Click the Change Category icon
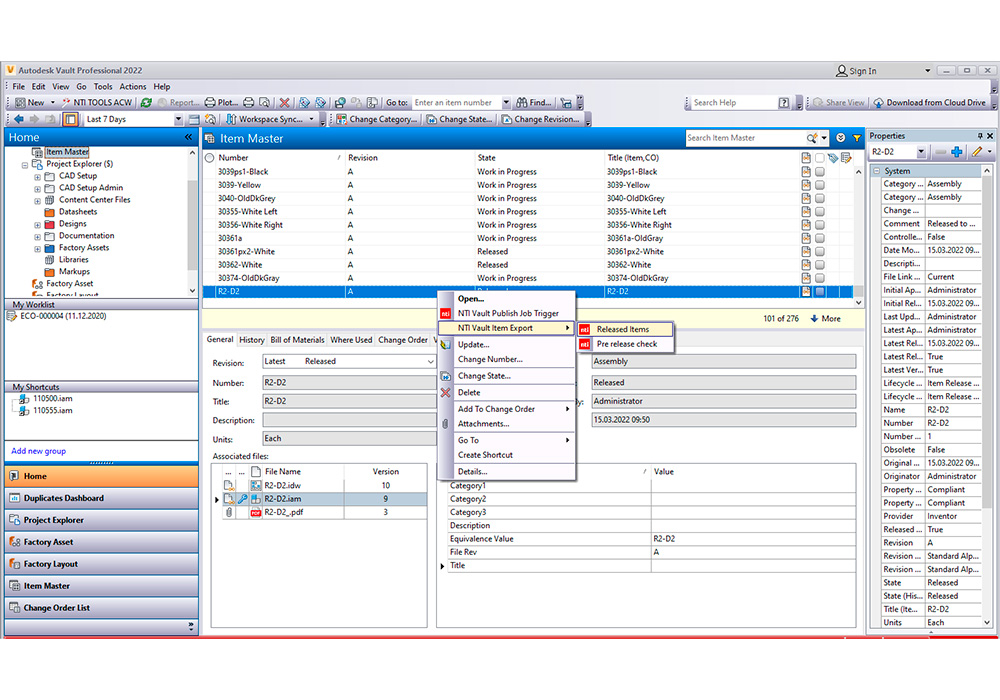This screenshot has width=1000, height=700. [342, 119]
